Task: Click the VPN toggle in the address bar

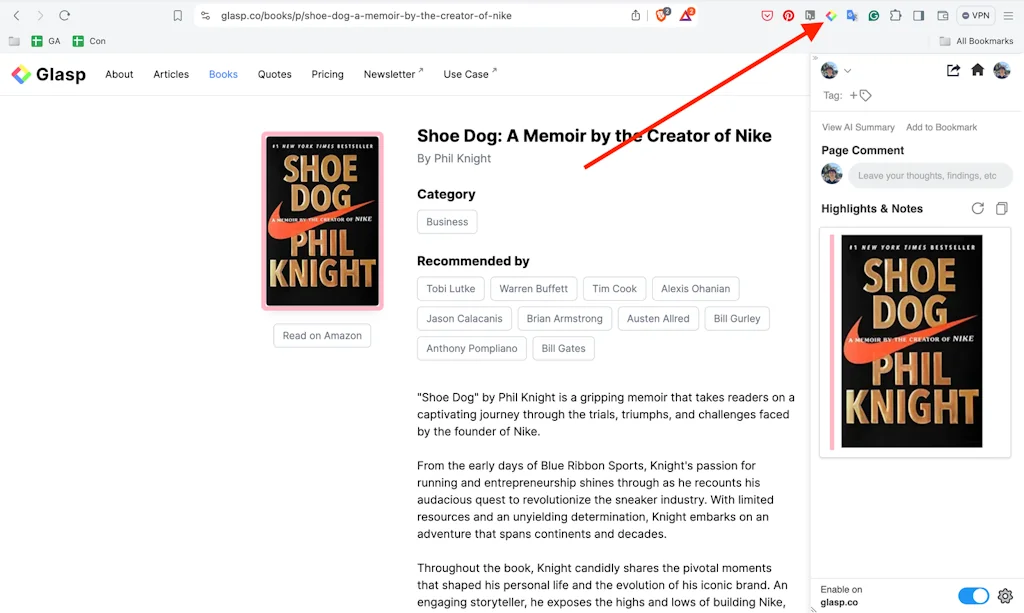Action: tap(975, 15)
